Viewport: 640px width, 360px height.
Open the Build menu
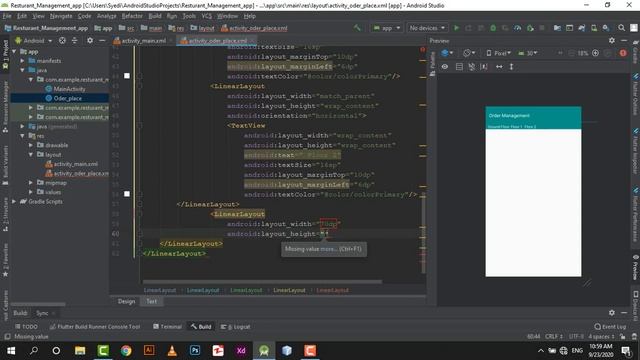coord(155,16)
